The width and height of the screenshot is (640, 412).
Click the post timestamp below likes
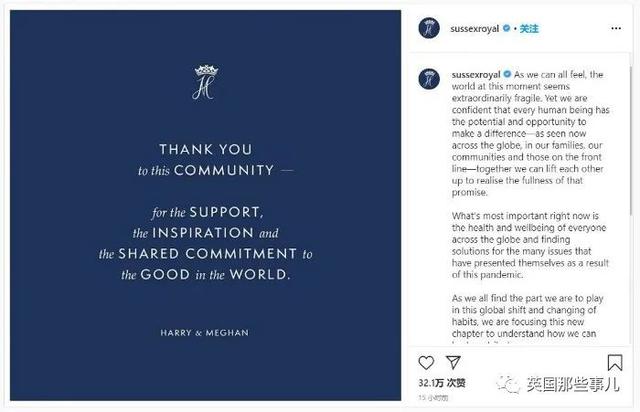tap(433, 397)
